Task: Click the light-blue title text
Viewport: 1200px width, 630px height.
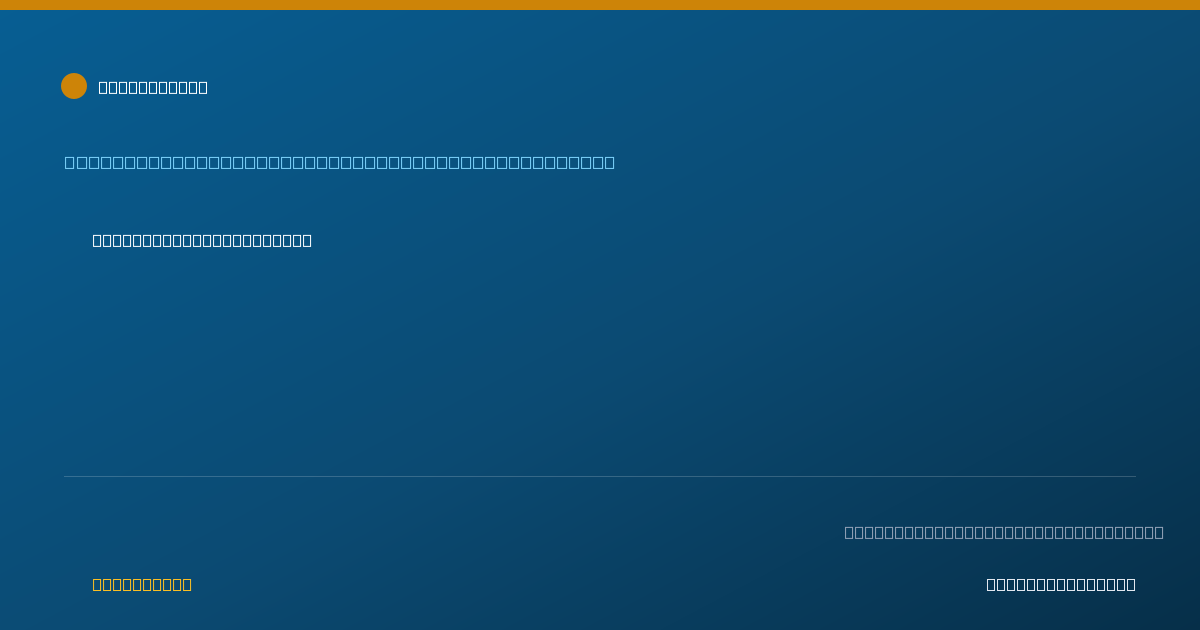Action: [340, 162]
